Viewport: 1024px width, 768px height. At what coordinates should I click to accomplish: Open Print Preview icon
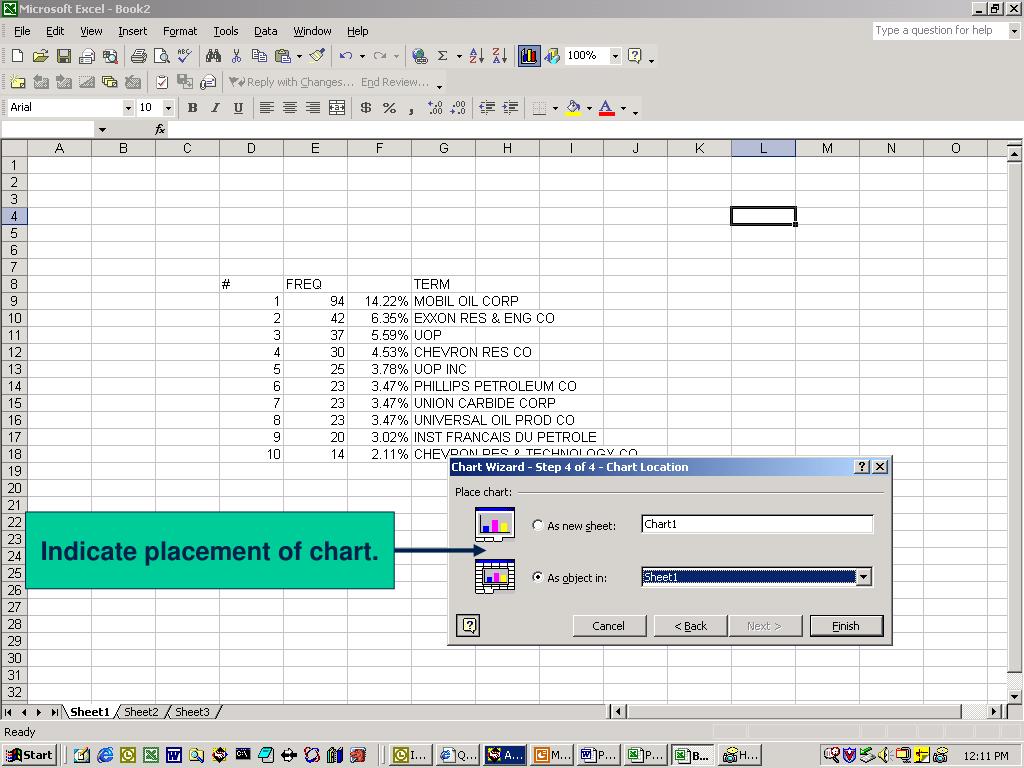[161, 56]
